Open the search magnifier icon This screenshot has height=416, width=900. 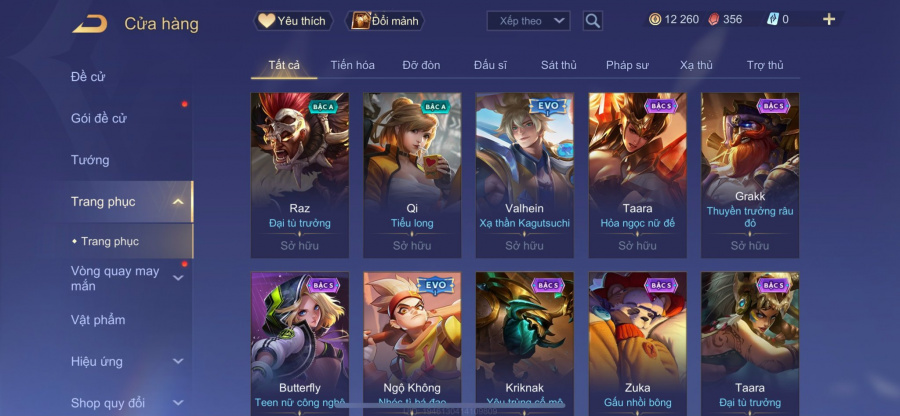click(x=592, y=21)
